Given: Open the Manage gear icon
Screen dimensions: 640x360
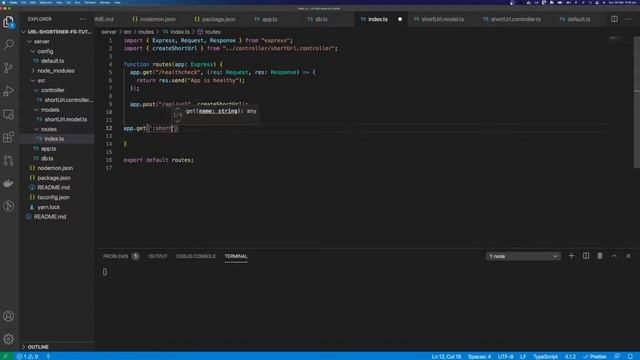Looking at the screenshot, I should (9, 339).
